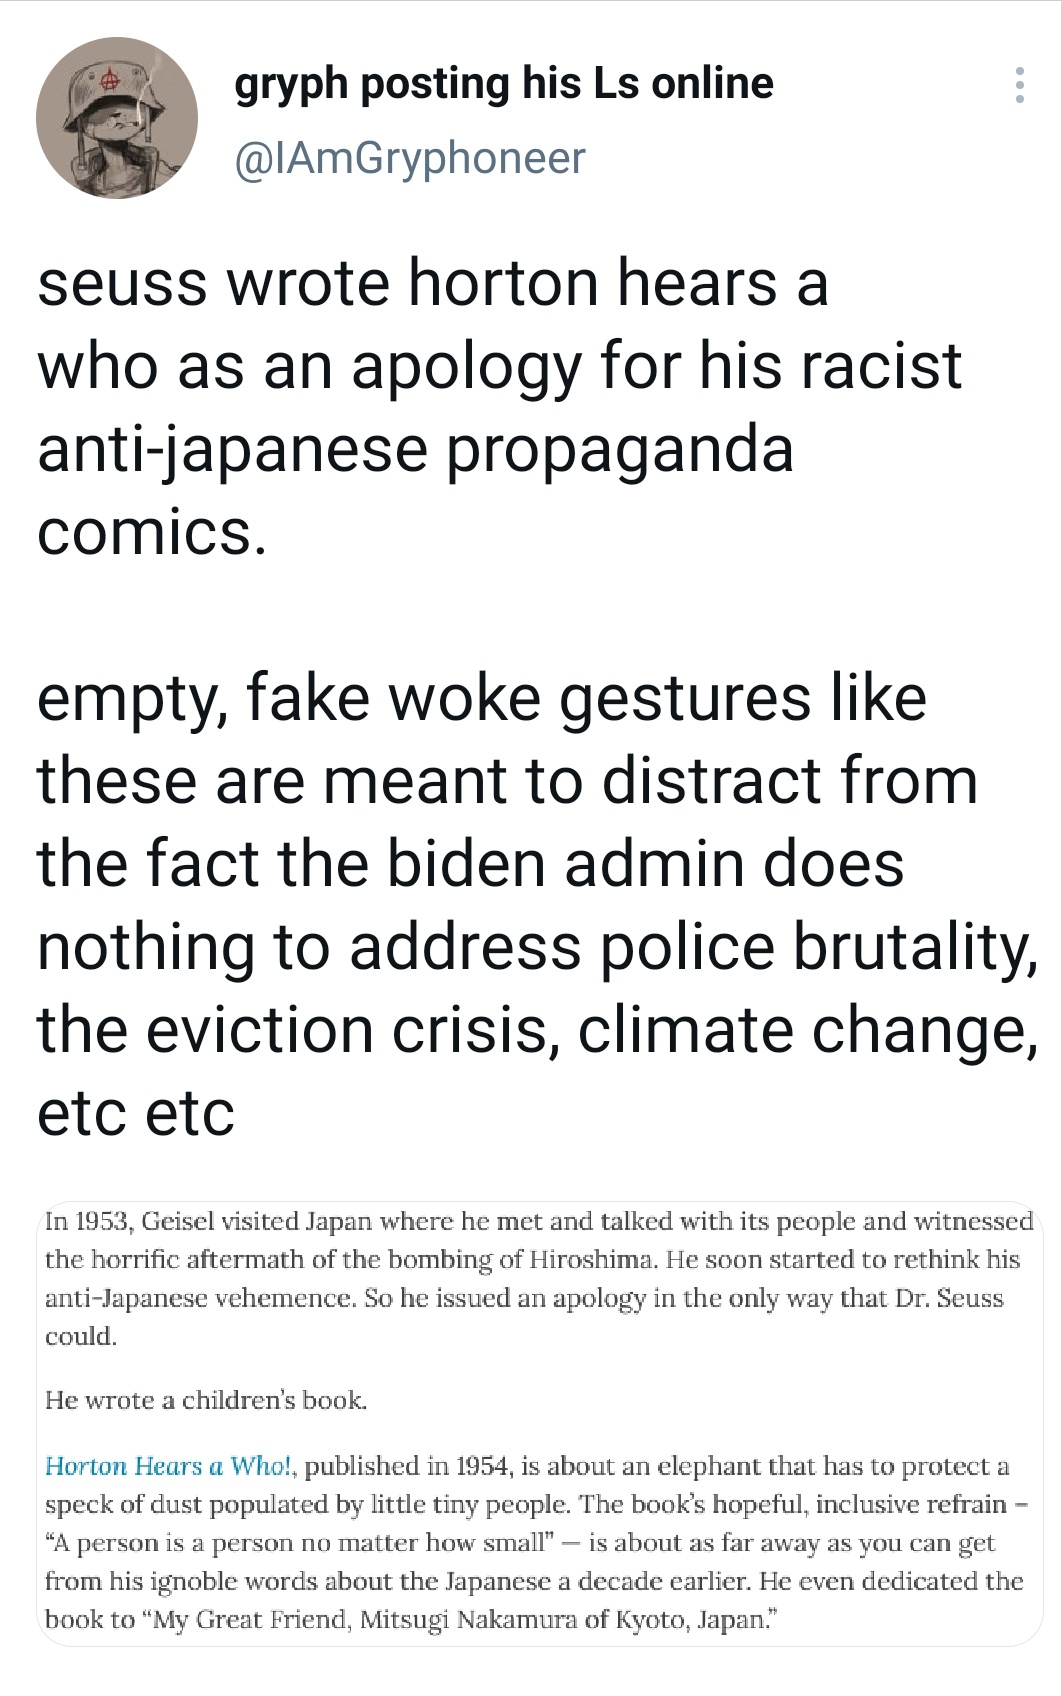Viewport: 1061px width, 1696px height.
Task: Click the year "1954" in the article
Action: click(484, 1466)
